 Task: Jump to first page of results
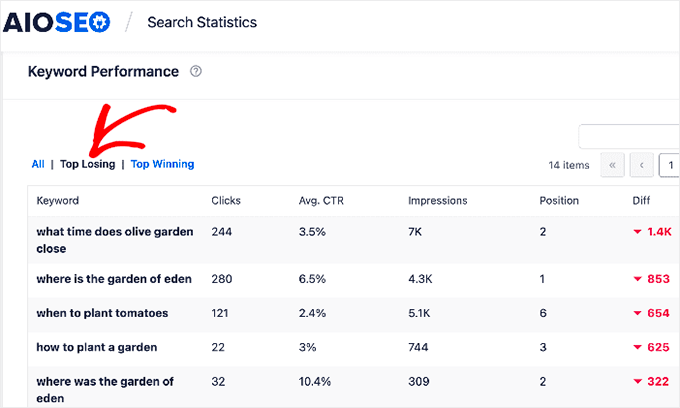[x=610, y=165]
